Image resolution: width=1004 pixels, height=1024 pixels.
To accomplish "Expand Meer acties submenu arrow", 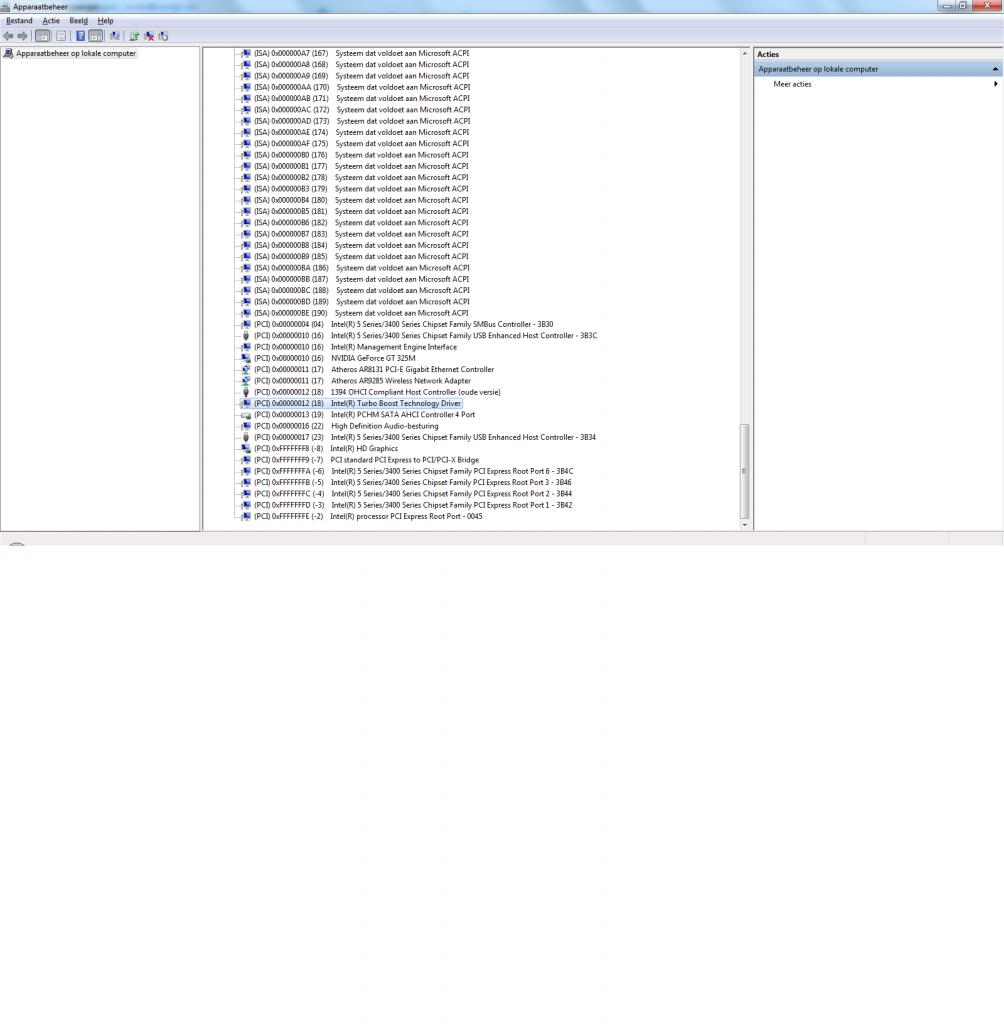I will 996,84.
